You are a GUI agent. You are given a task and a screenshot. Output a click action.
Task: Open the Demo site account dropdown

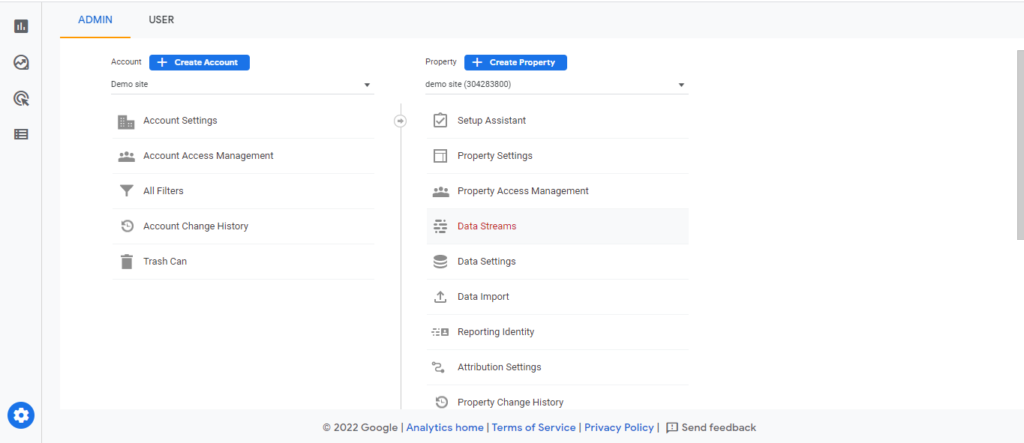click(242, 85)
